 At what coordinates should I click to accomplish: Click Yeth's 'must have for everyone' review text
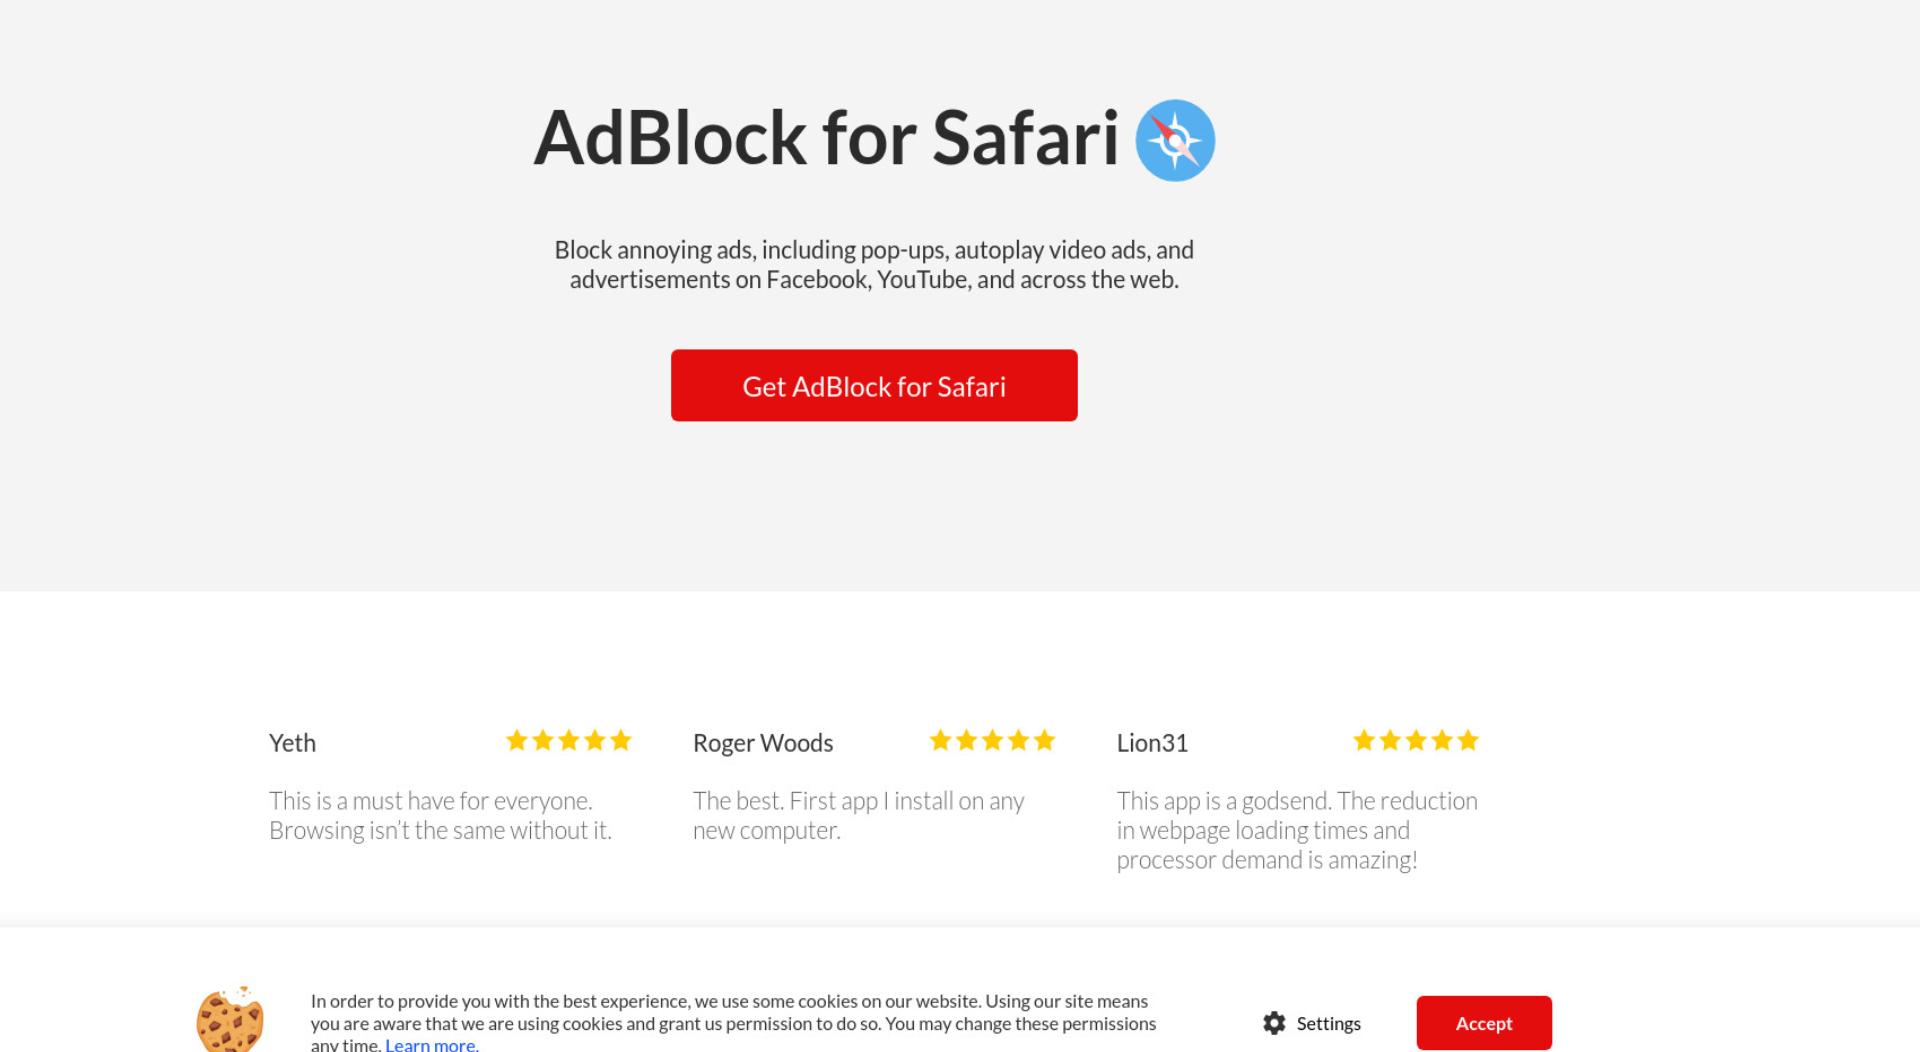[440, 815]
